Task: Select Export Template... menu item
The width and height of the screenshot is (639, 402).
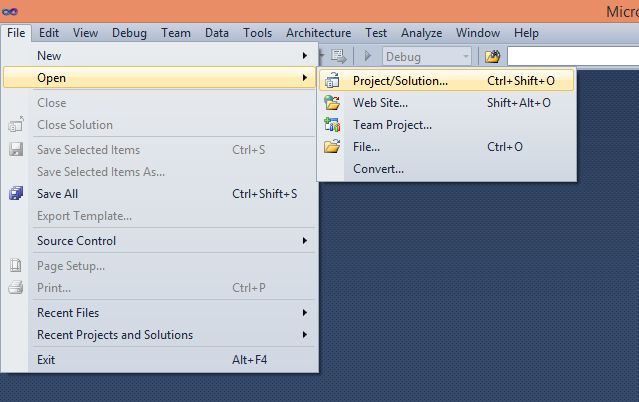Action: pos(159,216)
